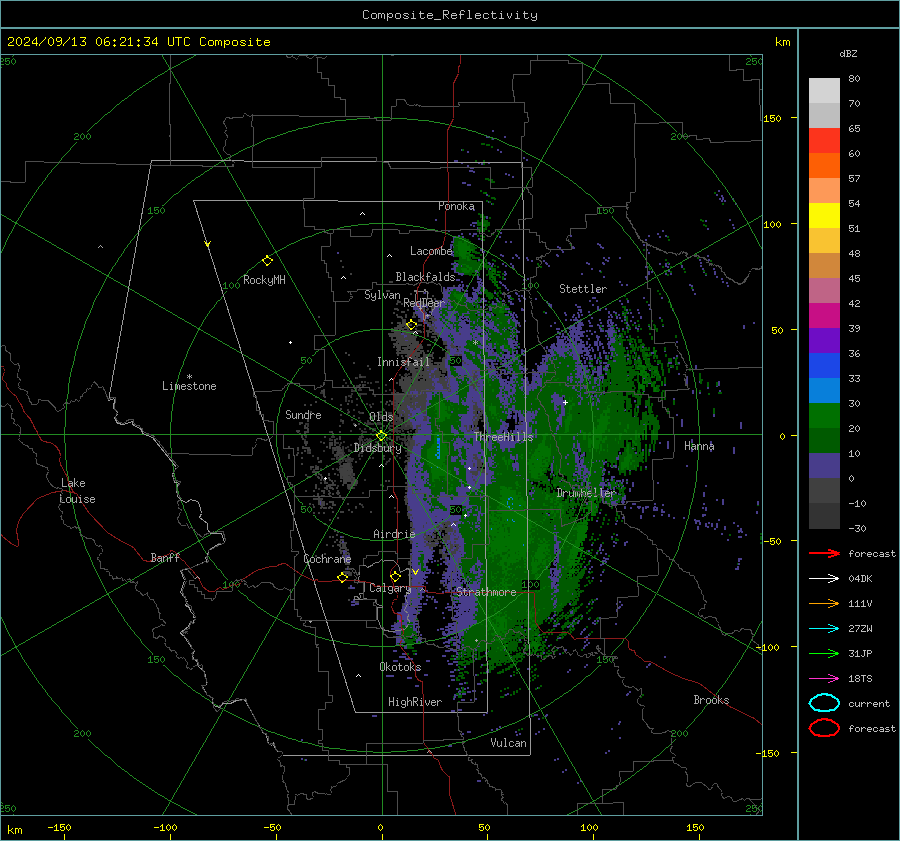The image size is (900, 841).
Task: Click the green 31JP arrow in legend
Action: click(x=824, y=653)
